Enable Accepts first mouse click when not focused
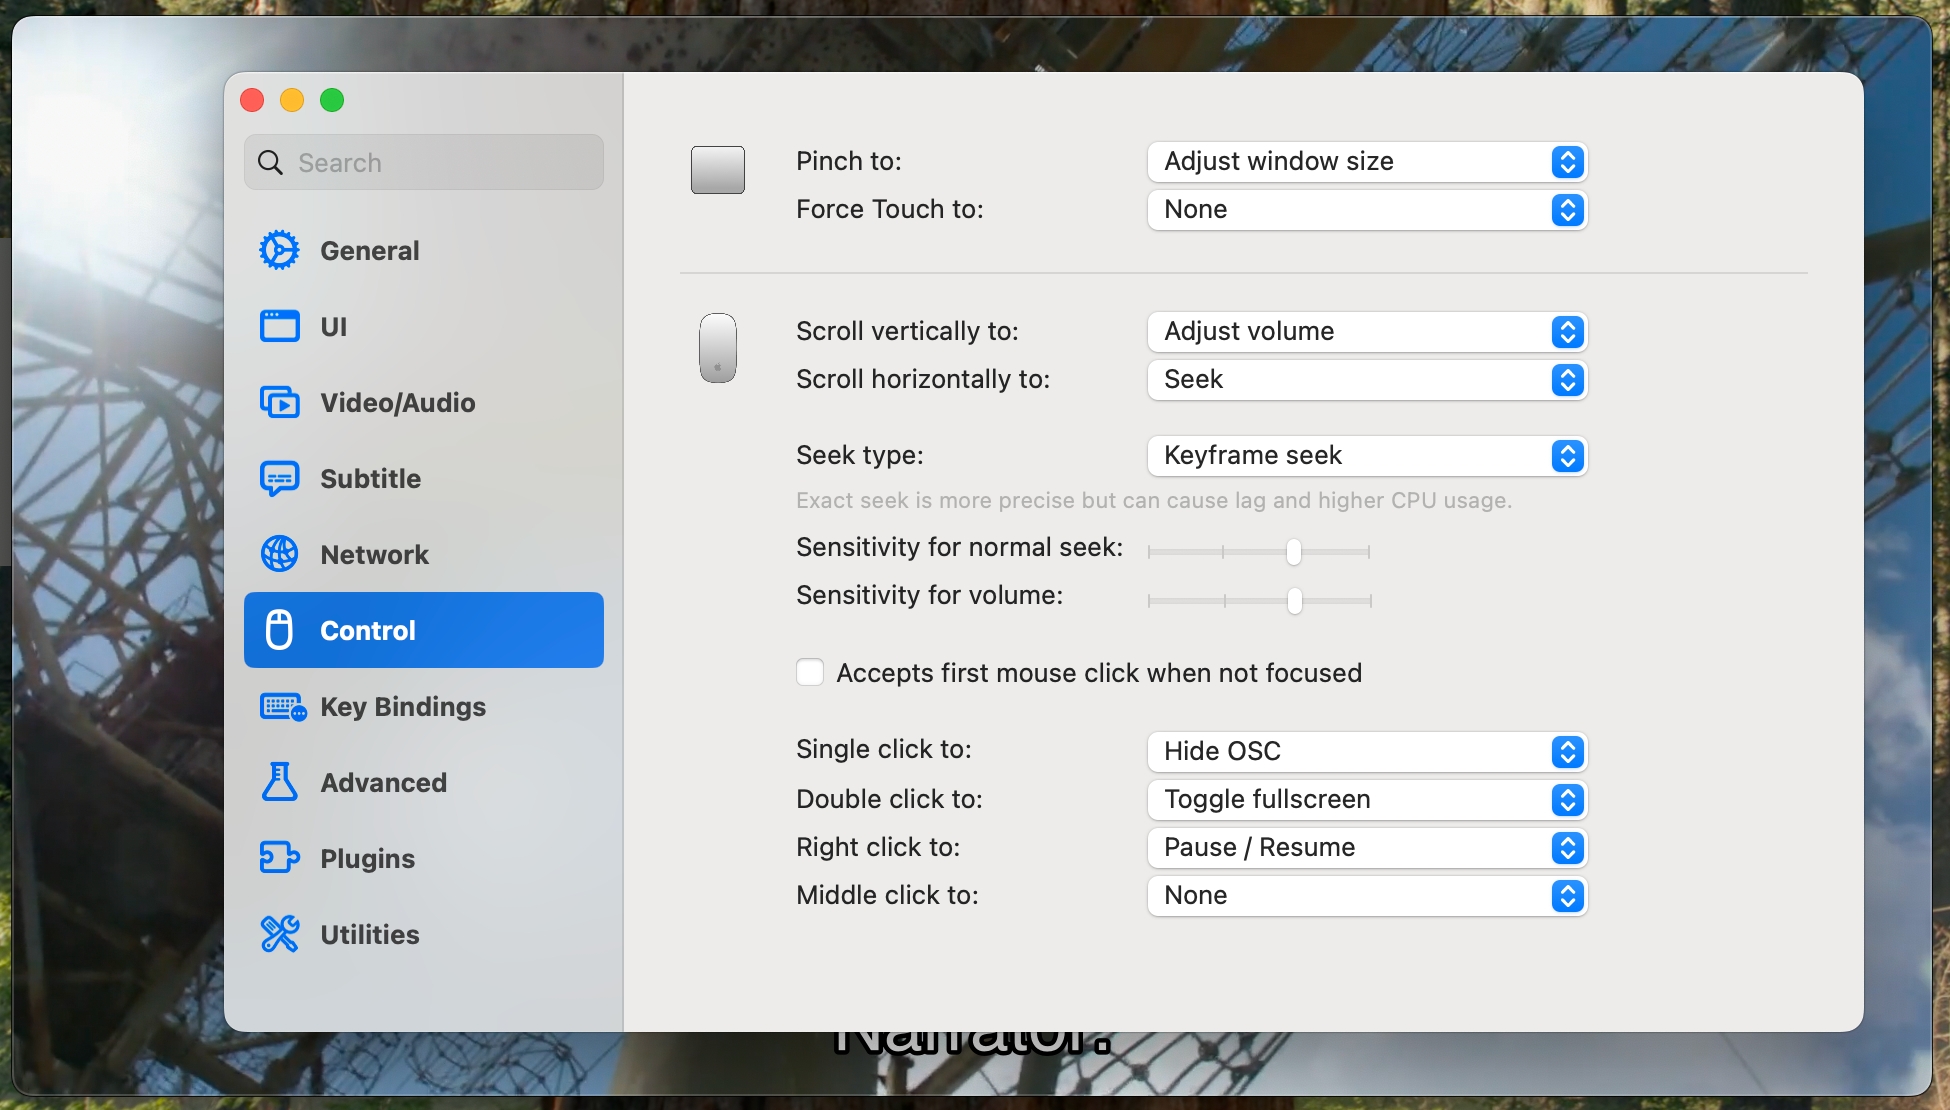 coord(810,672)
